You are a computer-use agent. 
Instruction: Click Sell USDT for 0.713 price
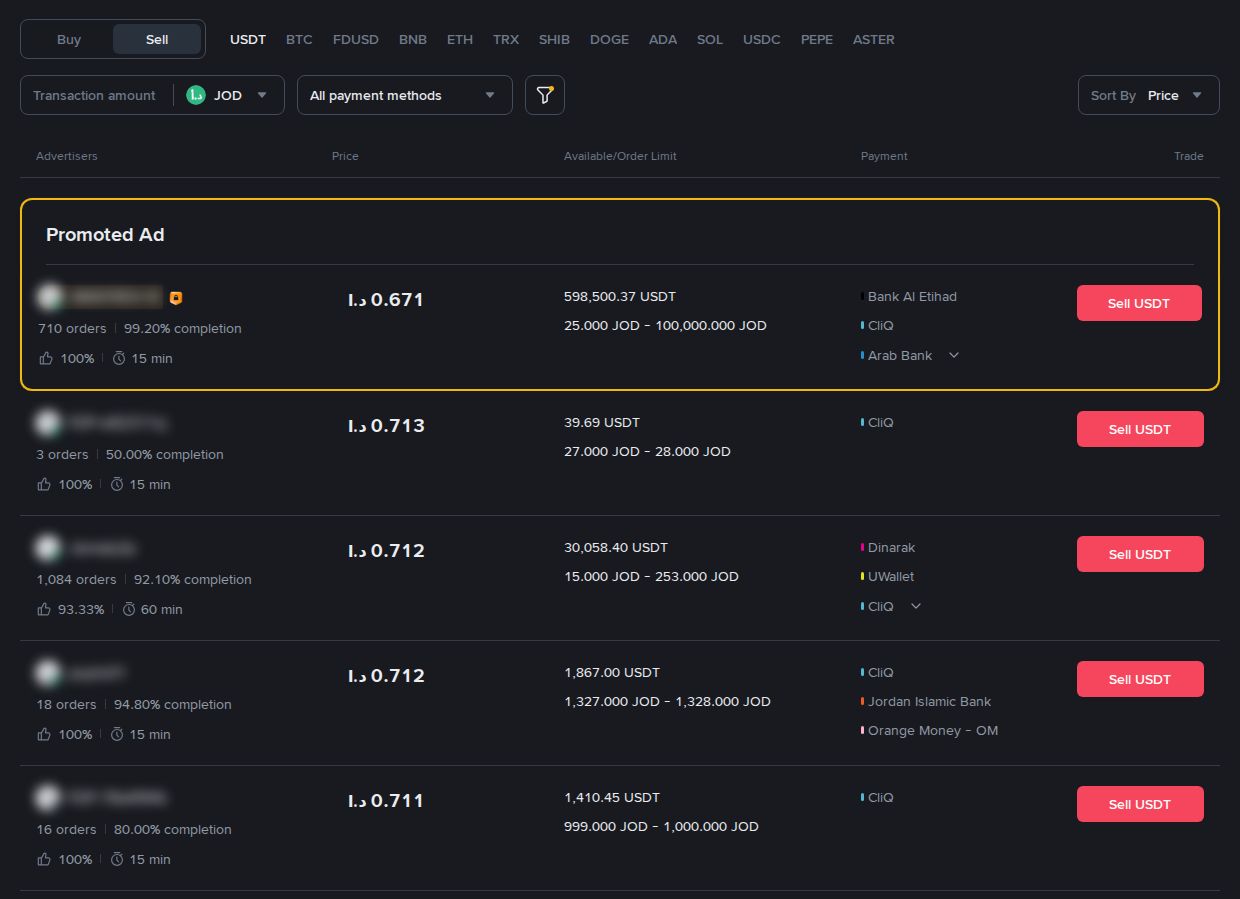[x=1140, y=429]
